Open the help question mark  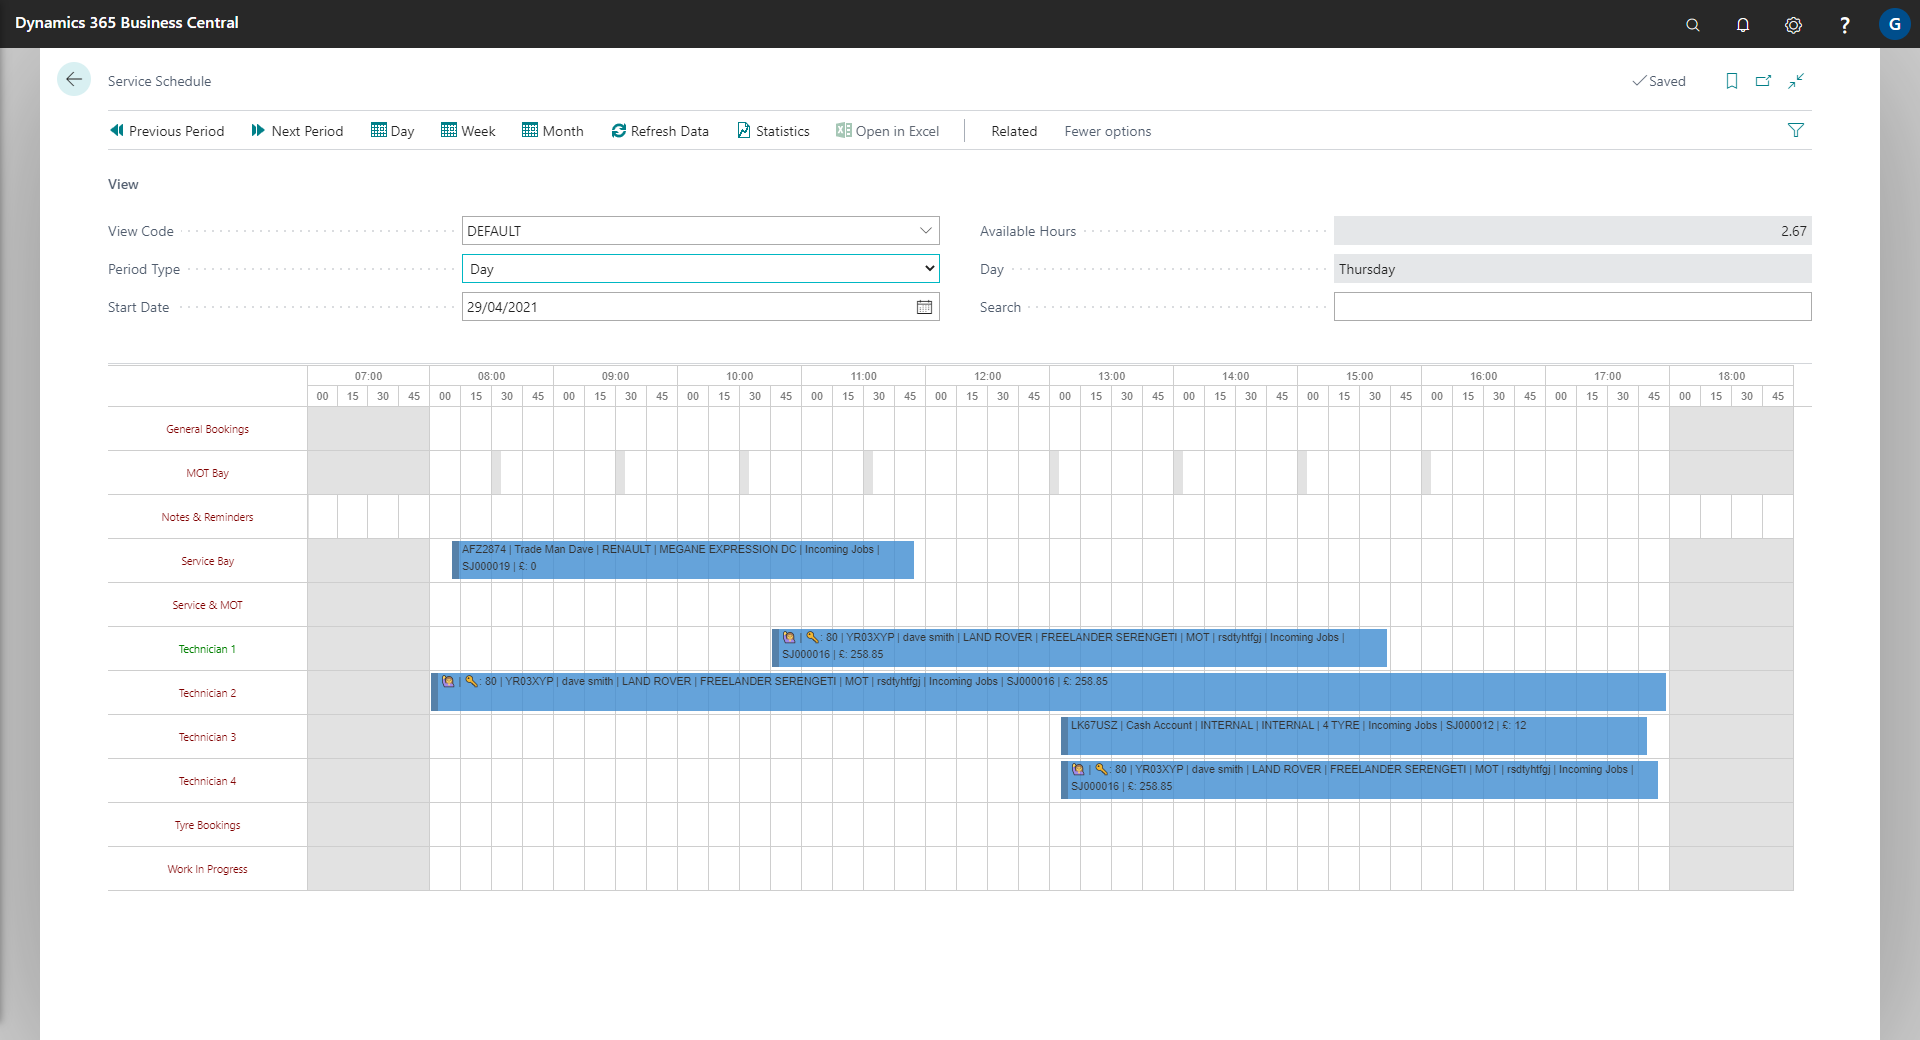point(1844,25)
